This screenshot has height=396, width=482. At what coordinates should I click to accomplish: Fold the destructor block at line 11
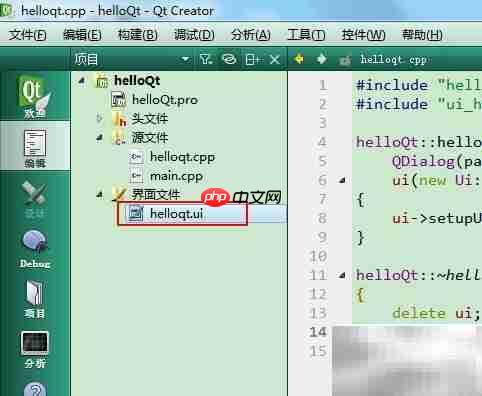[x=342, y=275]
